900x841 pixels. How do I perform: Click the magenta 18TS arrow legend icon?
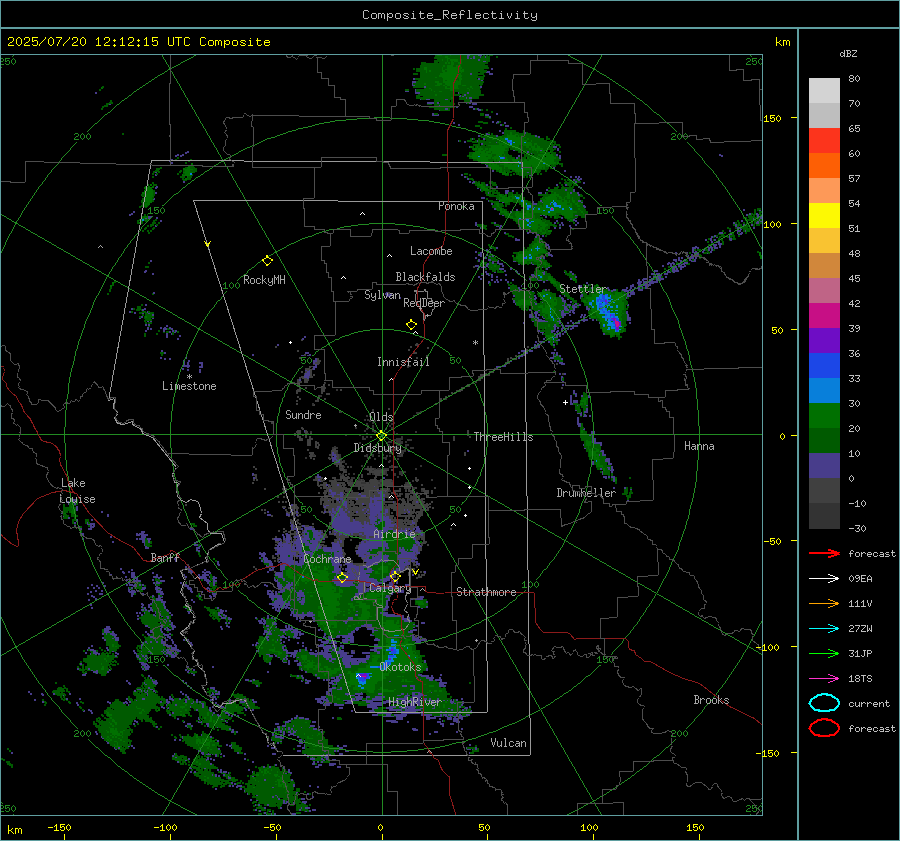tap(824, 679)
